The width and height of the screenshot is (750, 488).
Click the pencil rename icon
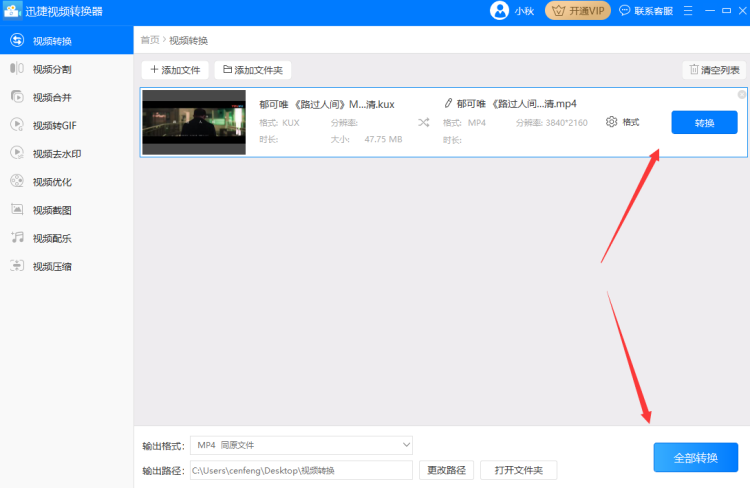pyautogui.click(x=448, y=103)
